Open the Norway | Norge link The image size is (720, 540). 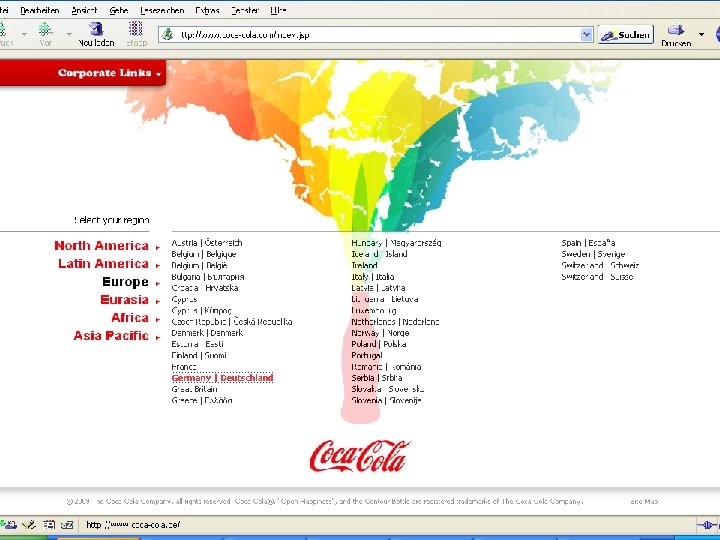(380, 333)
